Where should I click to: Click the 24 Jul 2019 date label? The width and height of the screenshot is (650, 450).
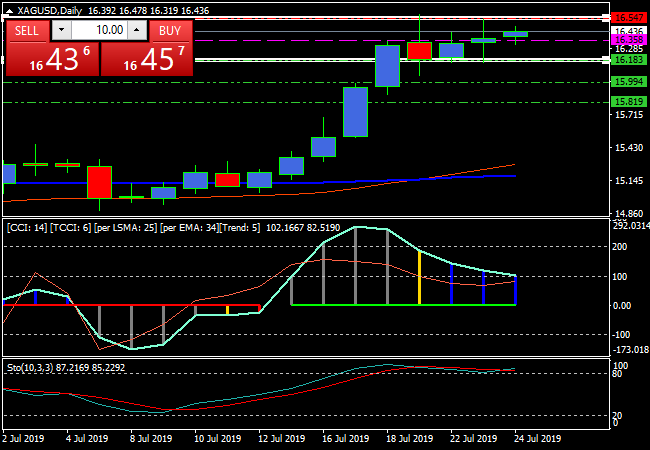pos(536,438)
